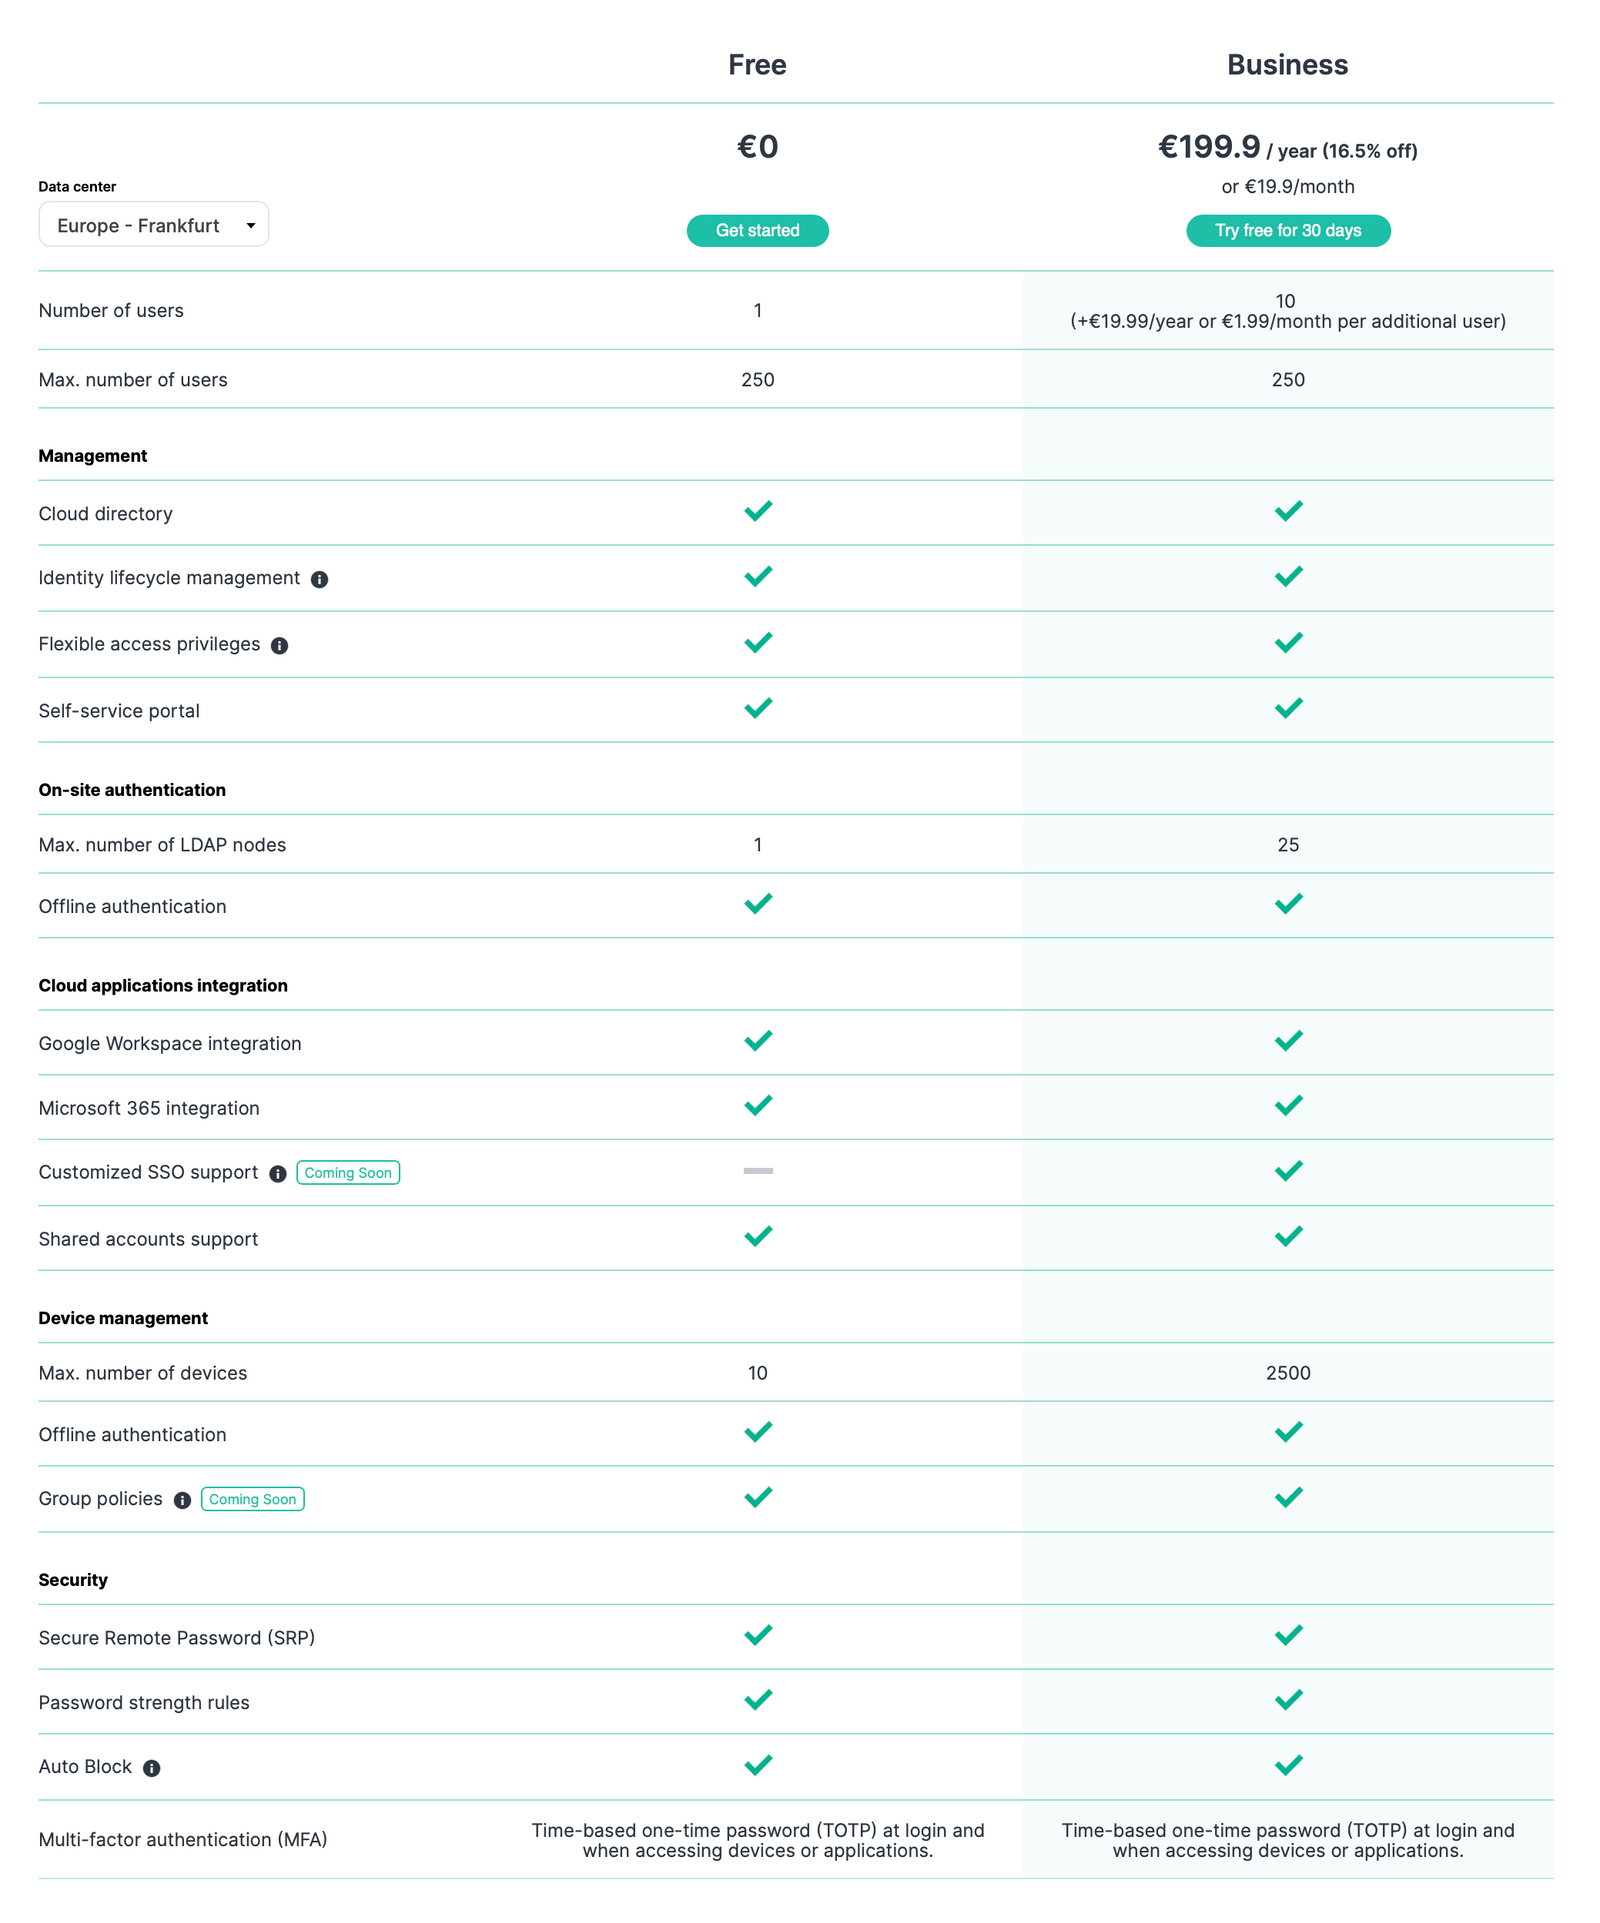Viewport: 1600px width, 1923px height.
Task: Click the gray dash for Free SSO support
Action: click(x=758, y=1170)
